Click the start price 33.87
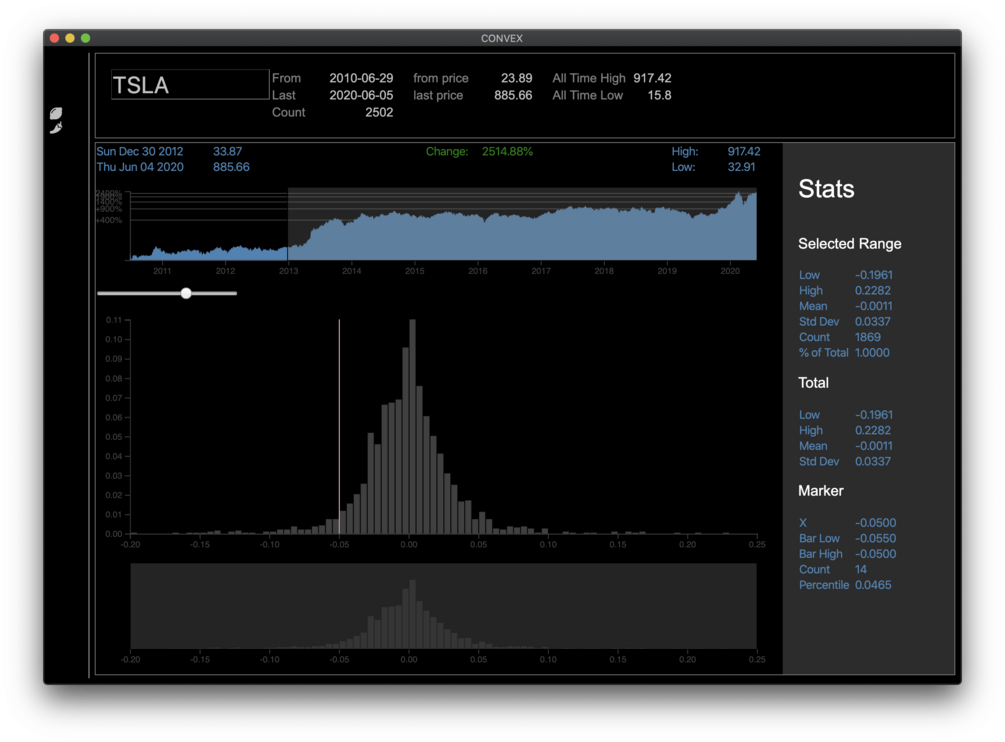This screenshot has height=742, width=1005. pos(228,152)
